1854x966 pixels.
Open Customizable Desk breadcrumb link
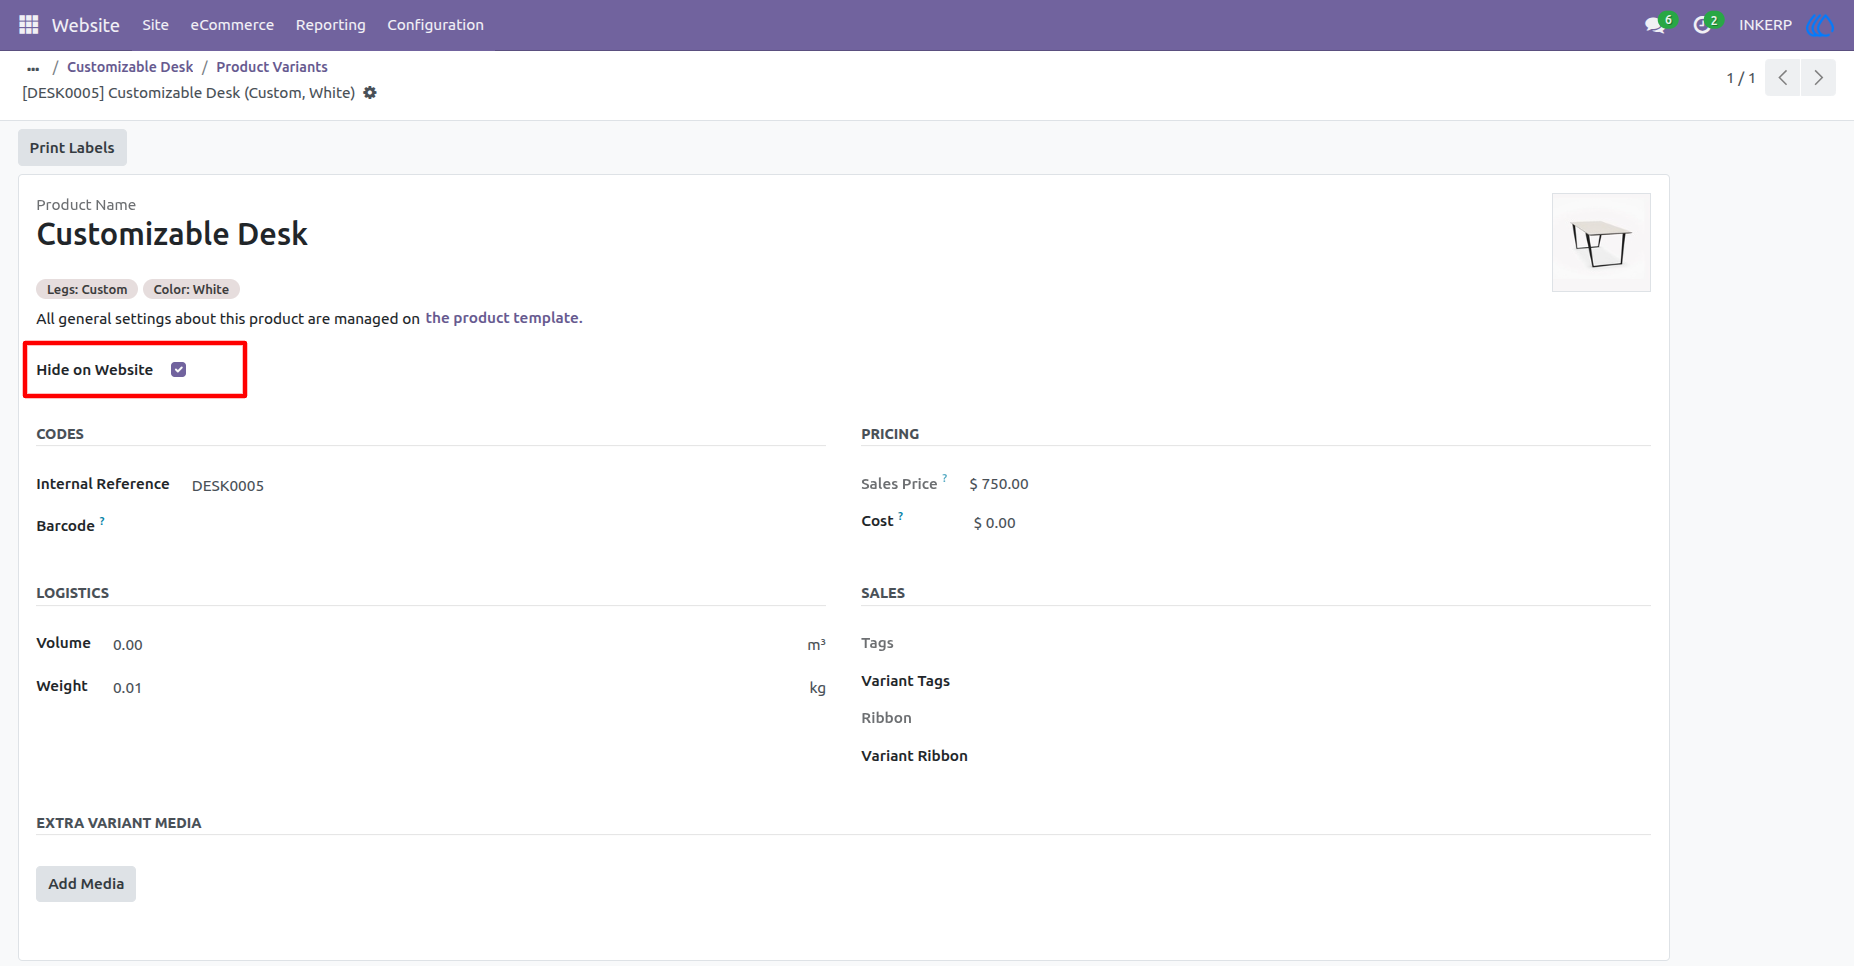click(130, 67)
